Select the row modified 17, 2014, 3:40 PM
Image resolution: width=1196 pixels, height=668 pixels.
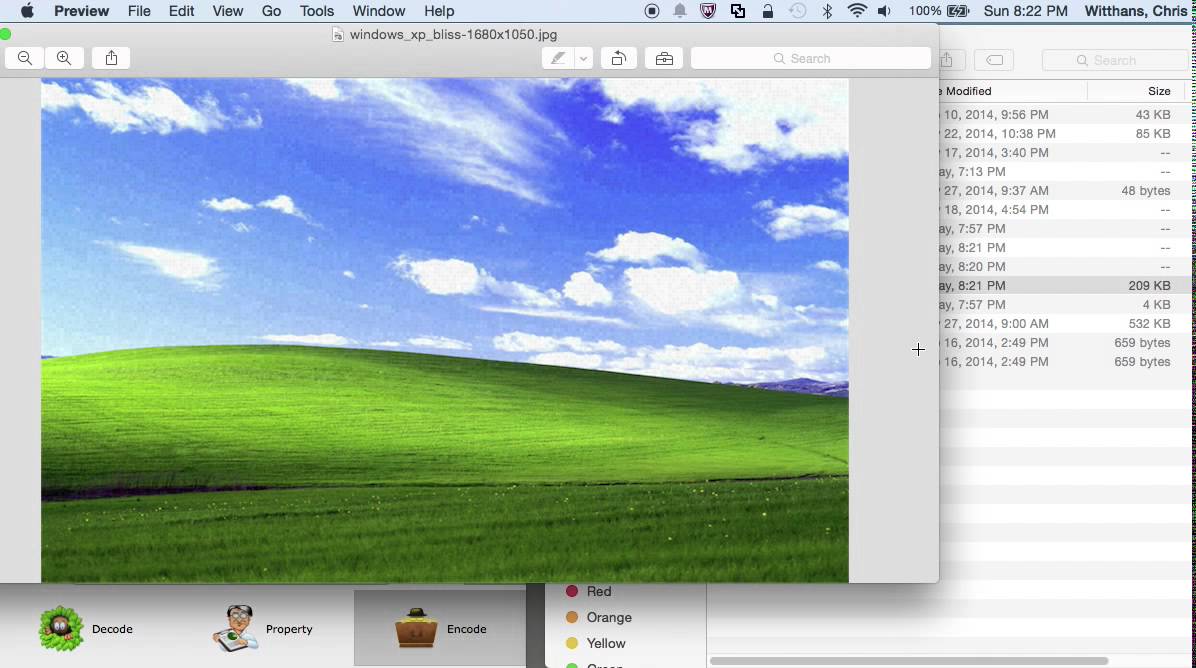(x=1065, y=153)
